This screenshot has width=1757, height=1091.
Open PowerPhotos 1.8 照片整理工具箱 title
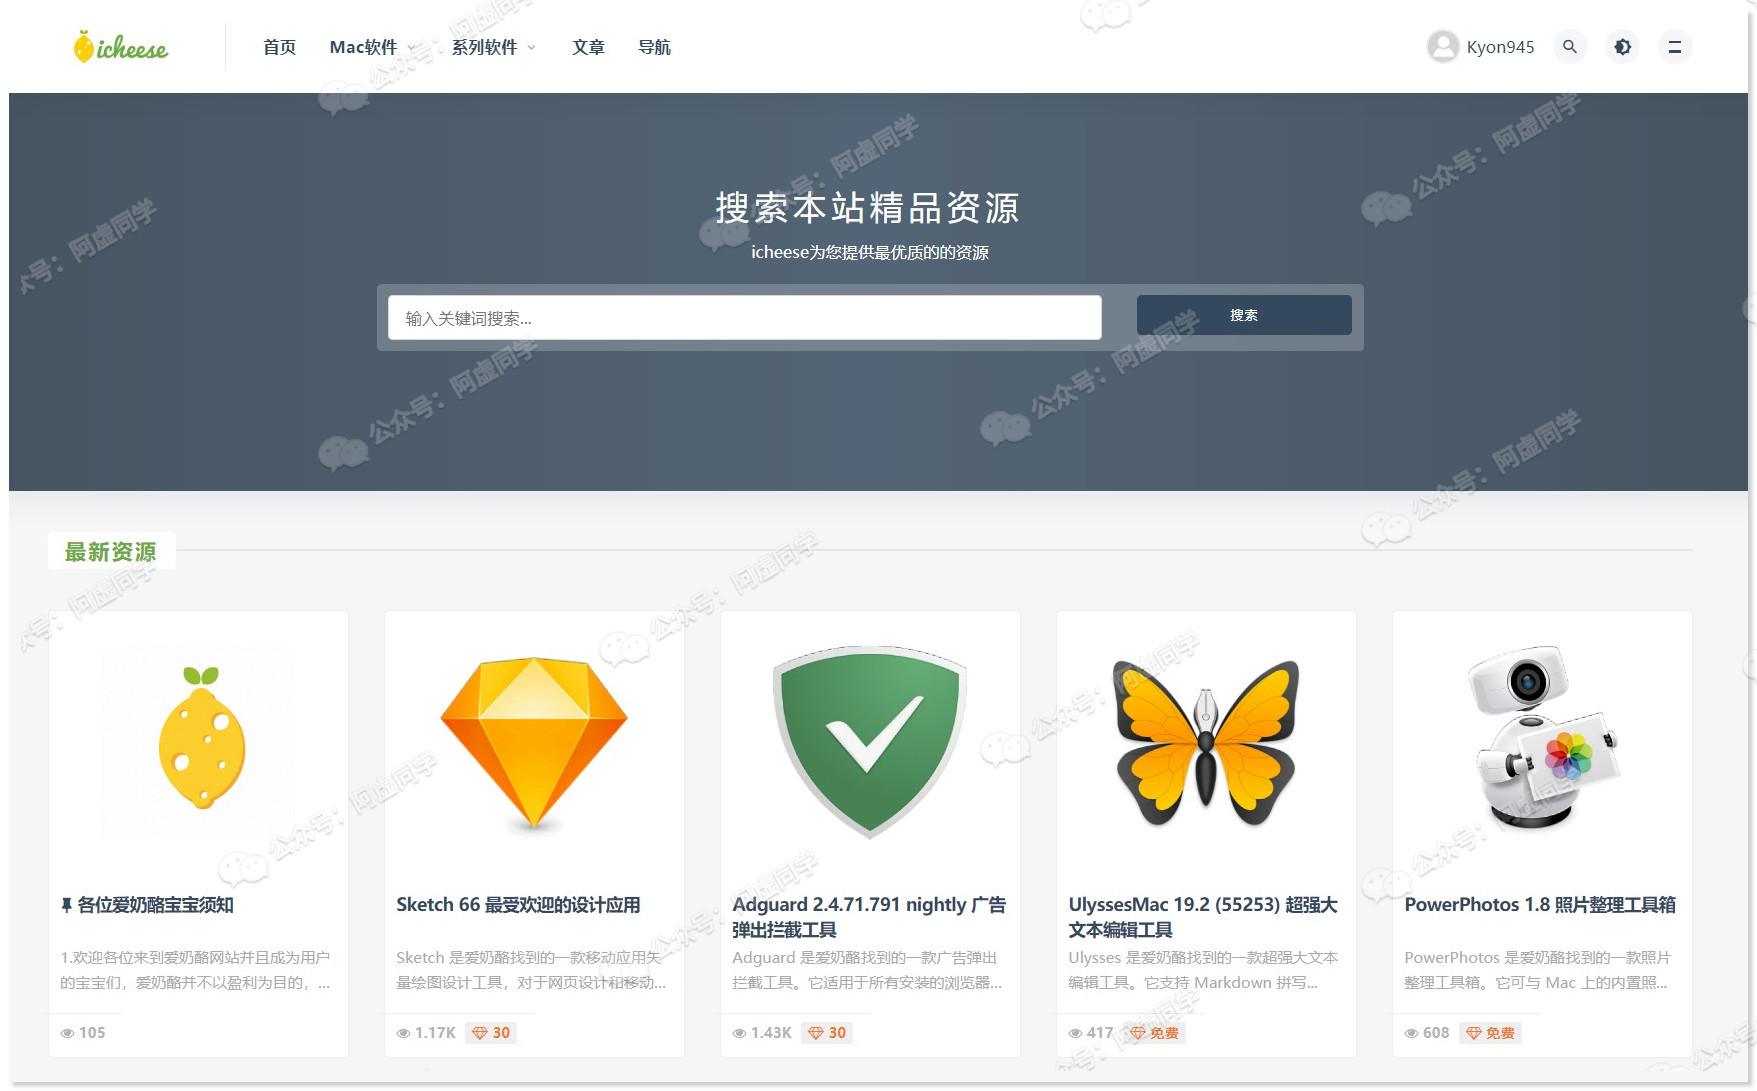point(1540,905)
